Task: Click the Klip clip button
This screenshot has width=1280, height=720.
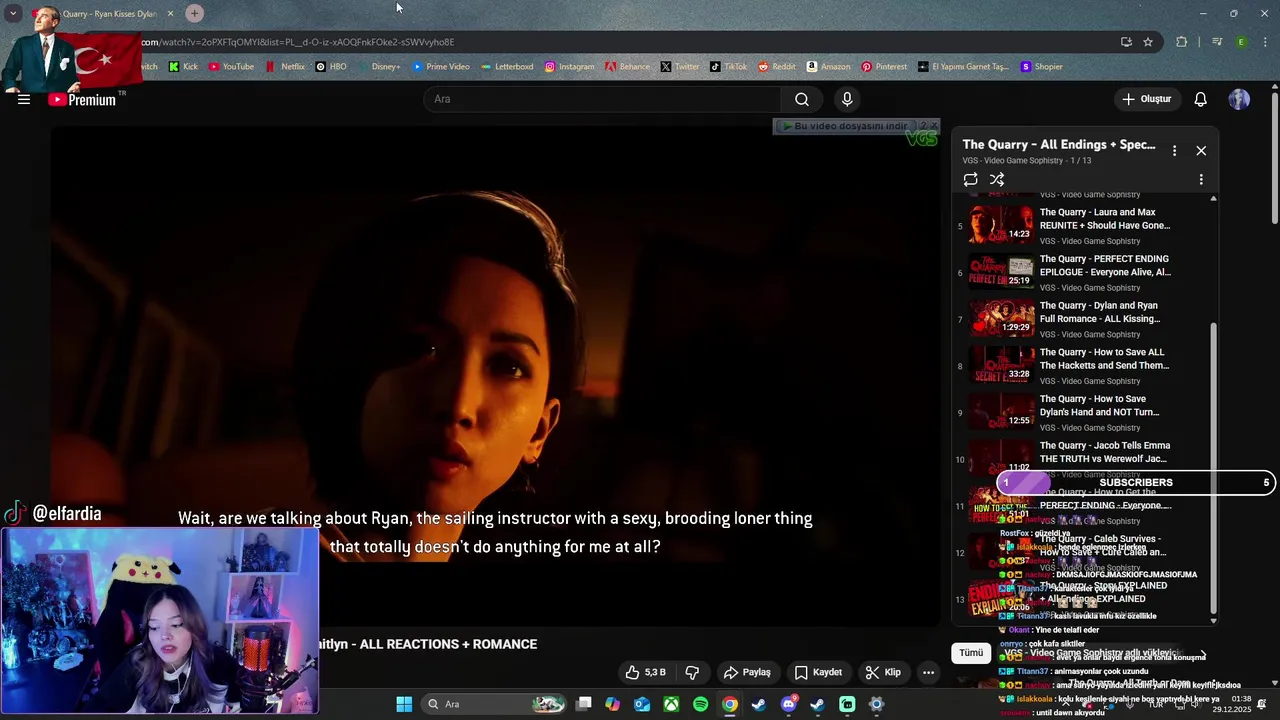Action: click(x=883, y=672)
